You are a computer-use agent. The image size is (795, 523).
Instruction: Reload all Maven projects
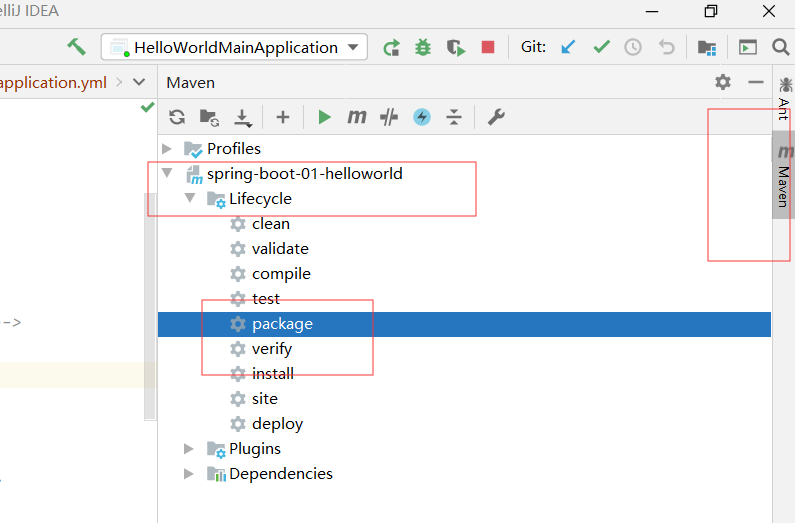177,117
